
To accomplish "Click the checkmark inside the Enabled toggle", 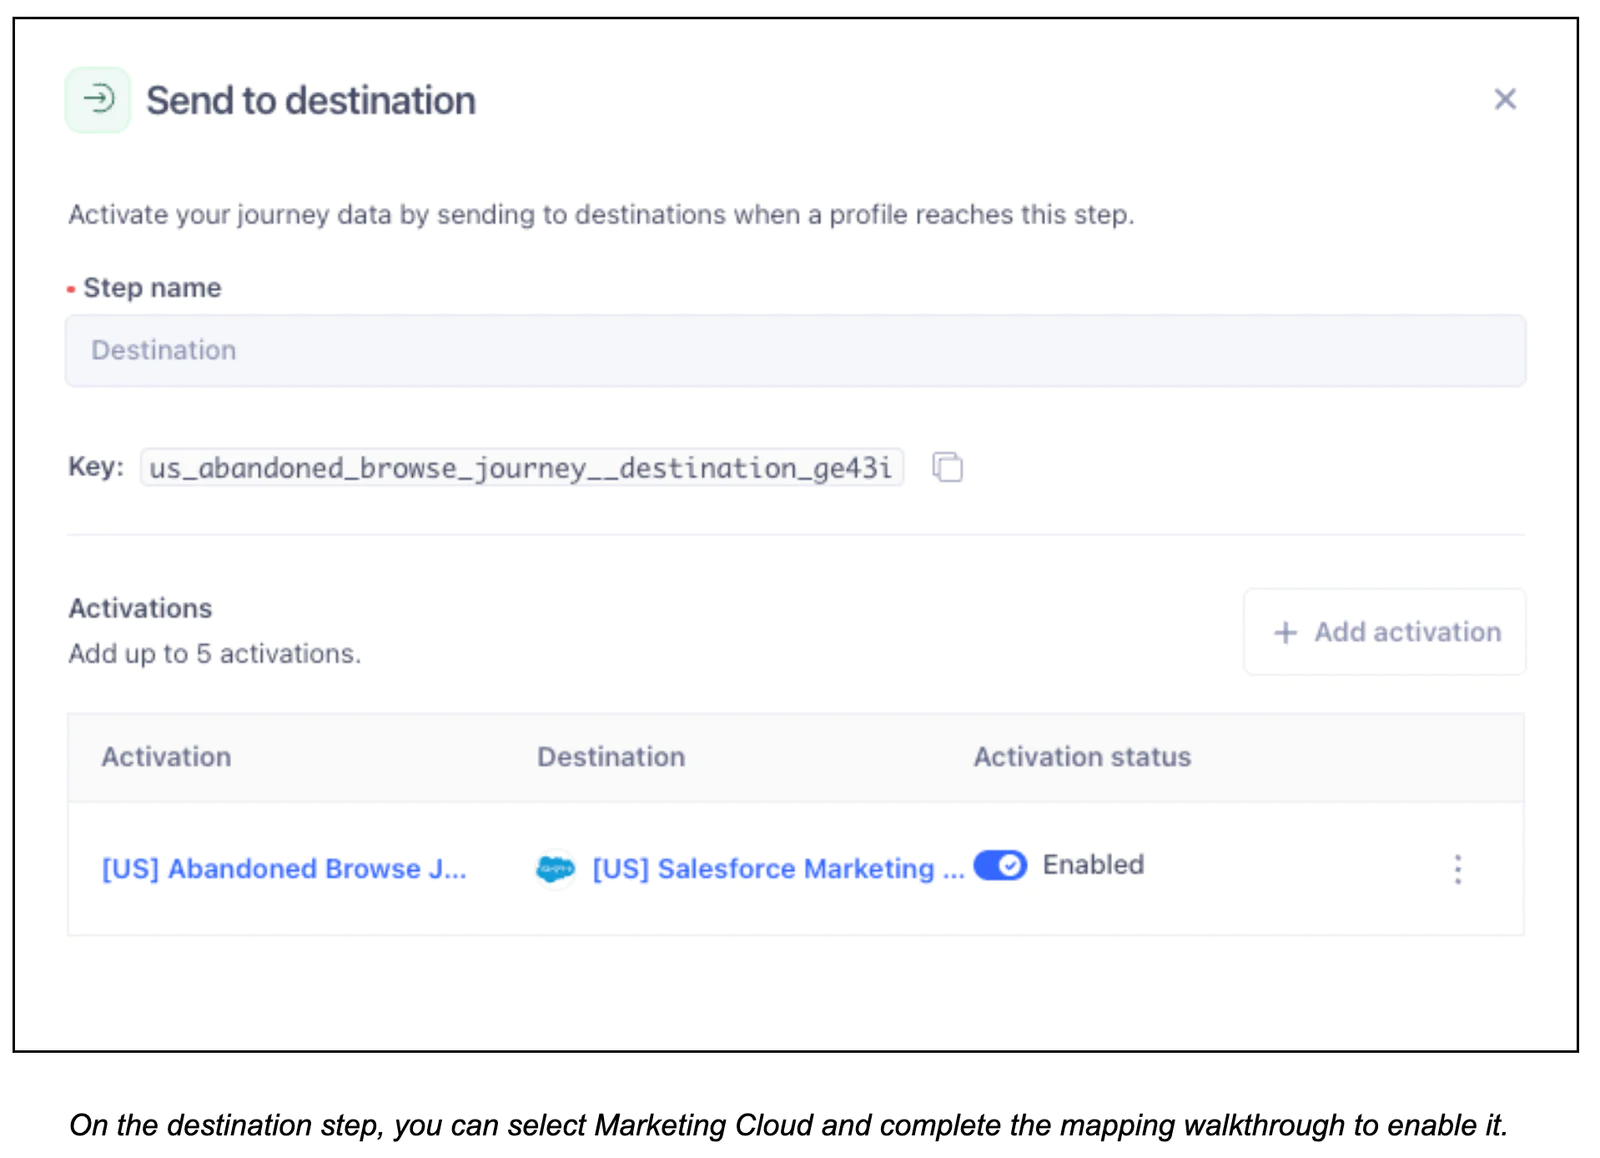I will pos(1011,866).
